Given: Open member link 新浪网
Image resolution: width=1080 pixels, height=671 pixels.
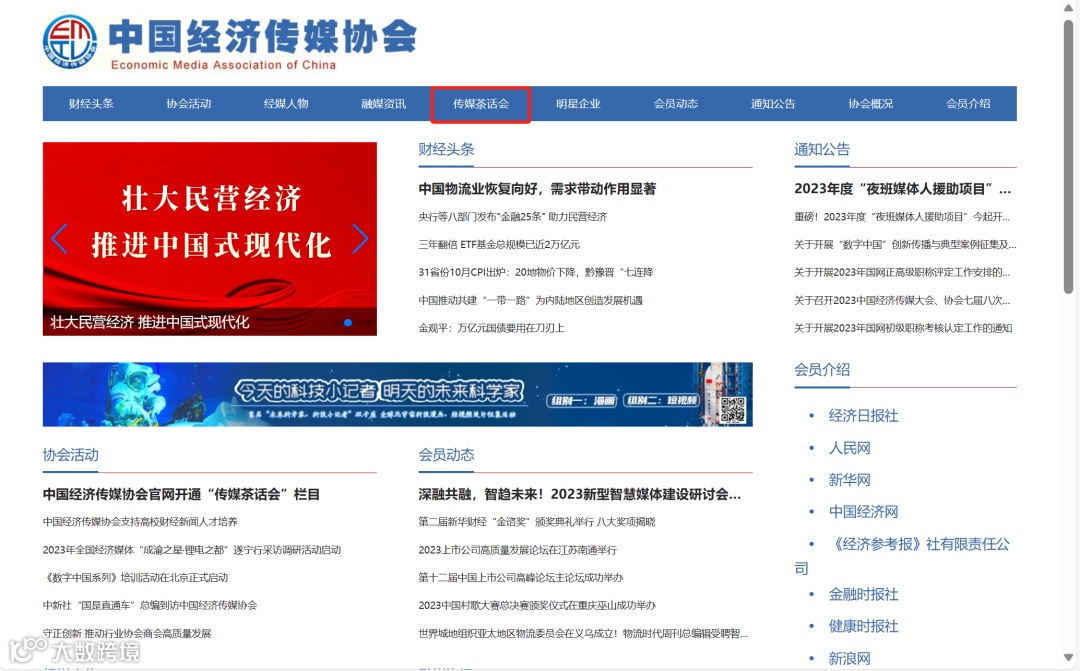Looking at the screenshot, I should tap(849, 659).
